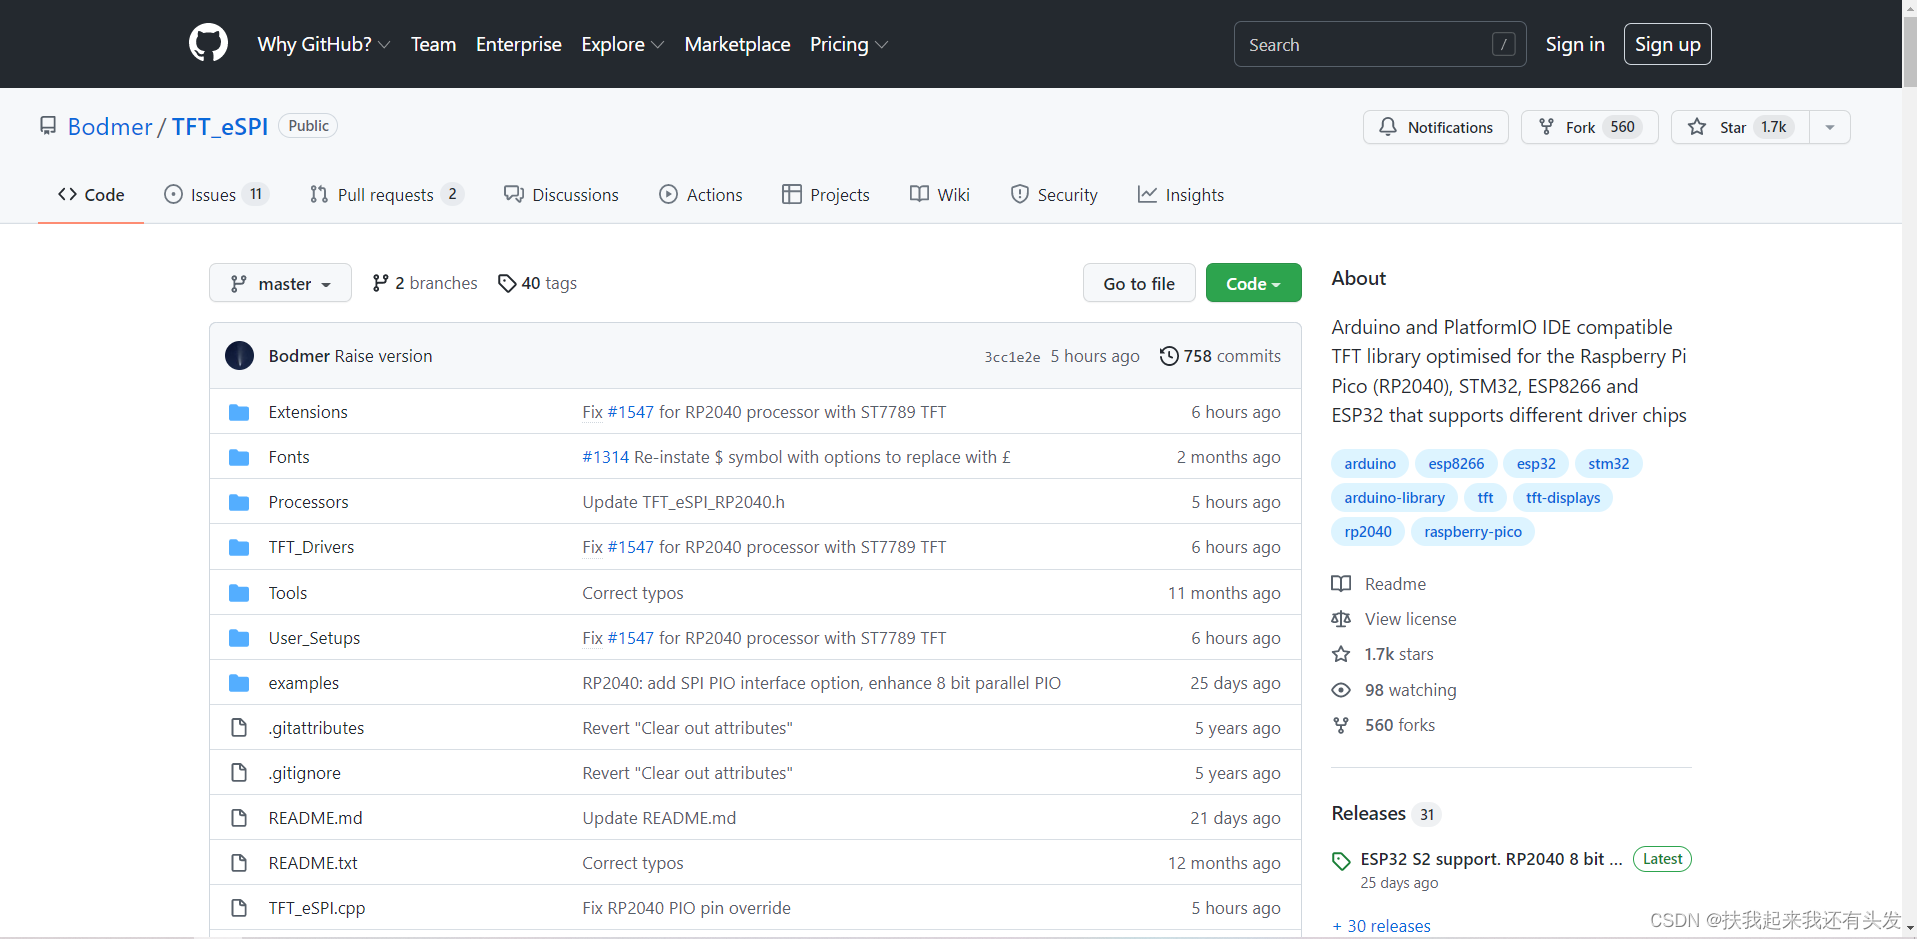Screen dimensions: 1917x939
Task: Click the latest release tag icon
Action: (1341, 860)
